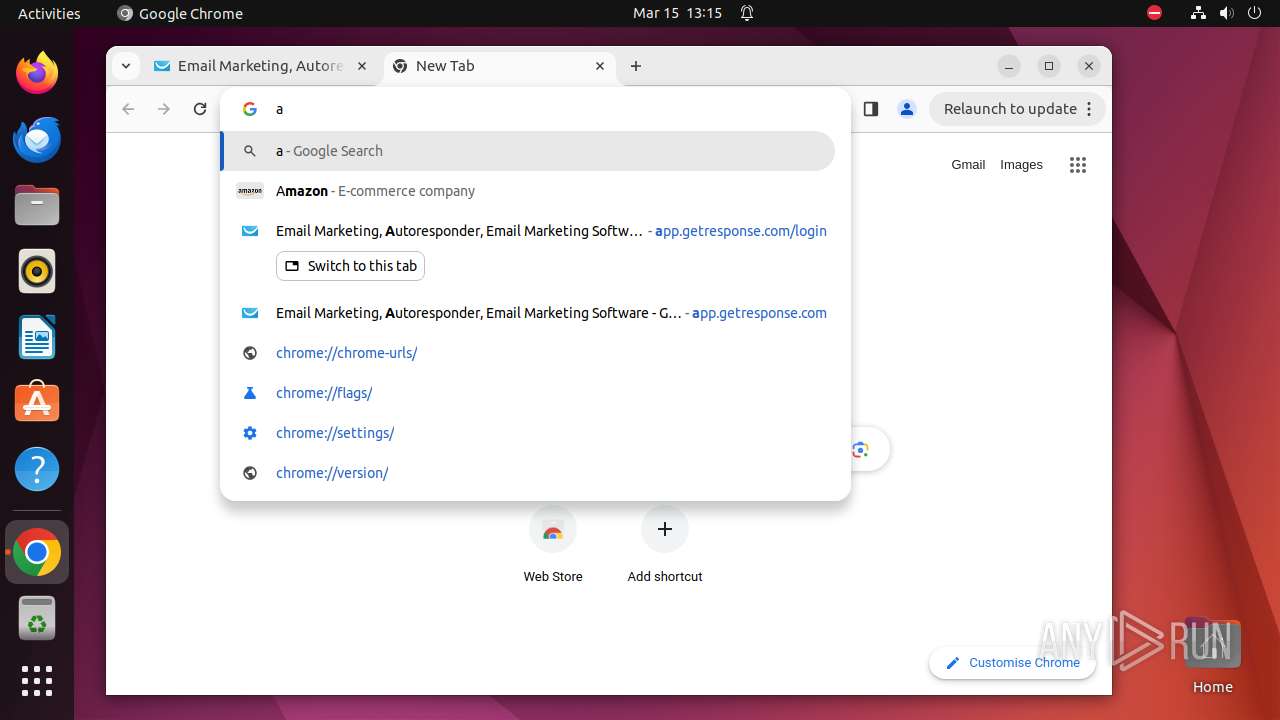Viewport: 1280px width, 720px height.
Task: Select the app.getresponse.com suggestion without login
Action: coord(527,313)
